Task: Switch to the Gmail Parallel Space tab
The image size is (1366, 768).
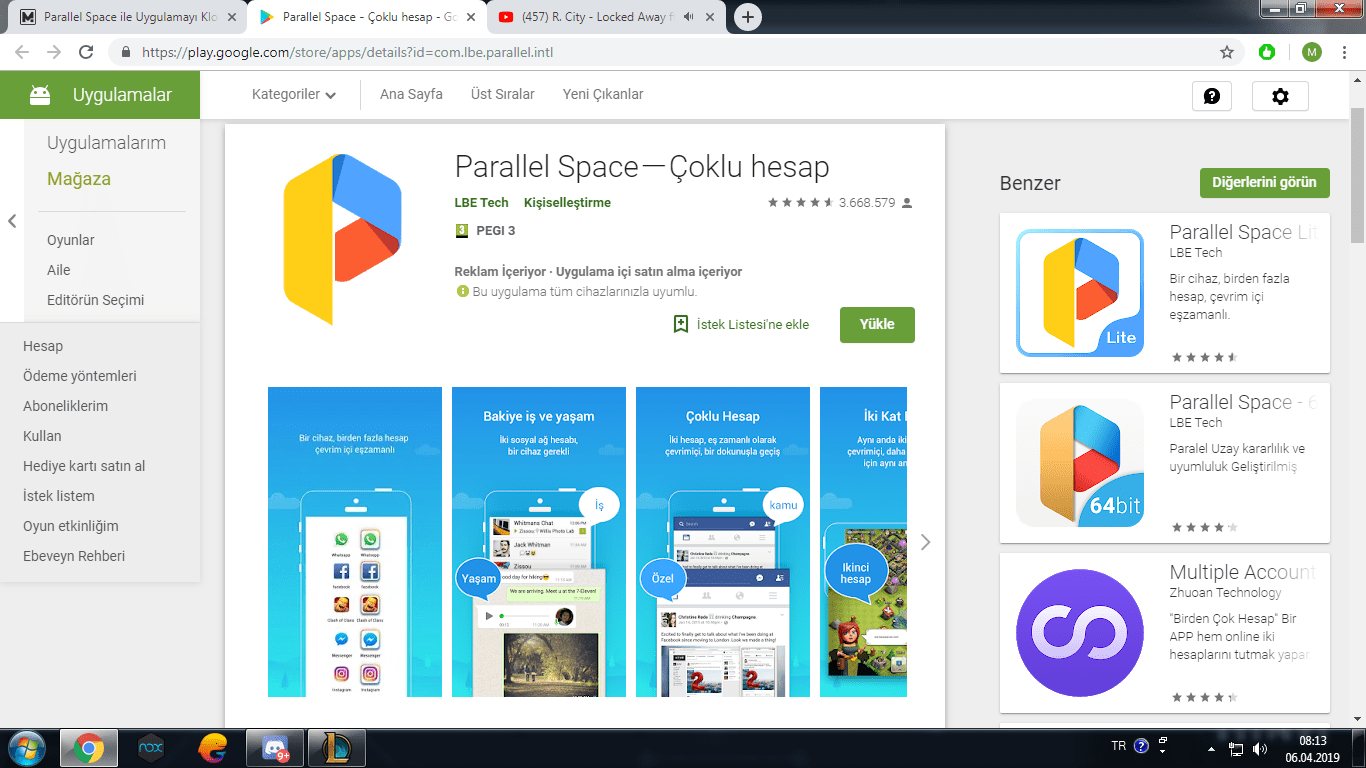Action: pyautogui.click(x=129, y=17)
